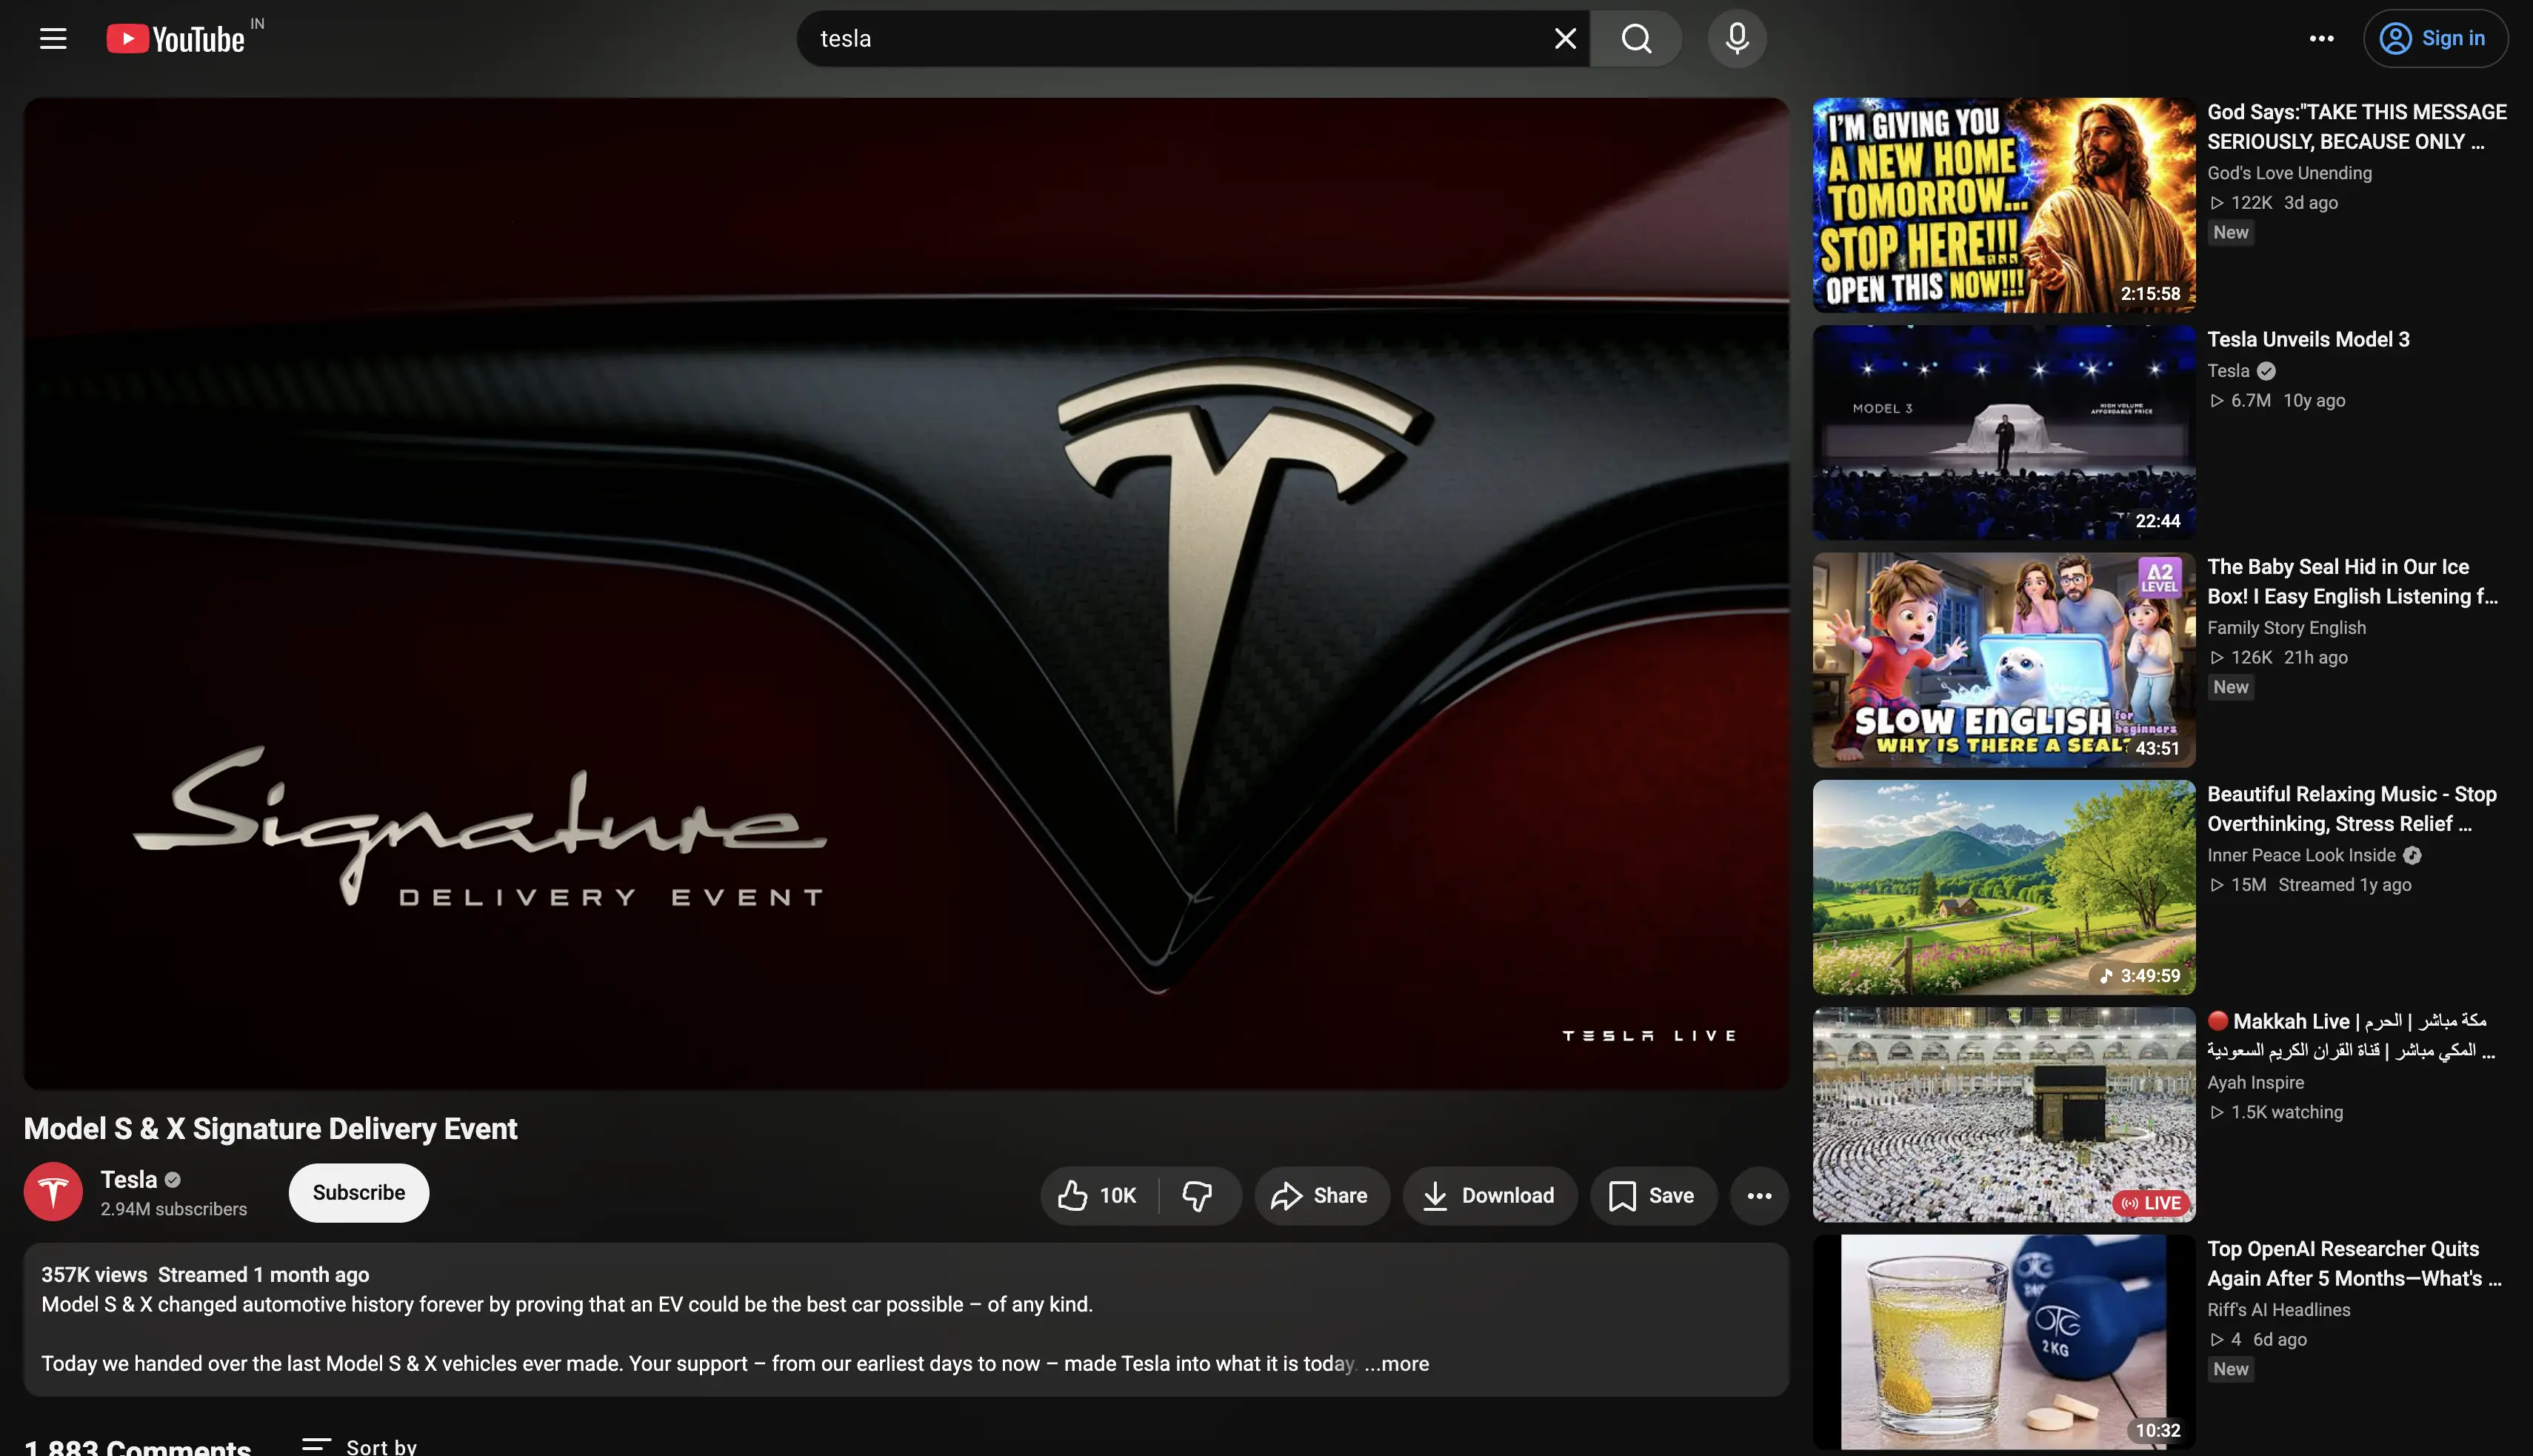Open Family Story English channel
Screen dimensions: 2533x1456
tap(2286, 628)
